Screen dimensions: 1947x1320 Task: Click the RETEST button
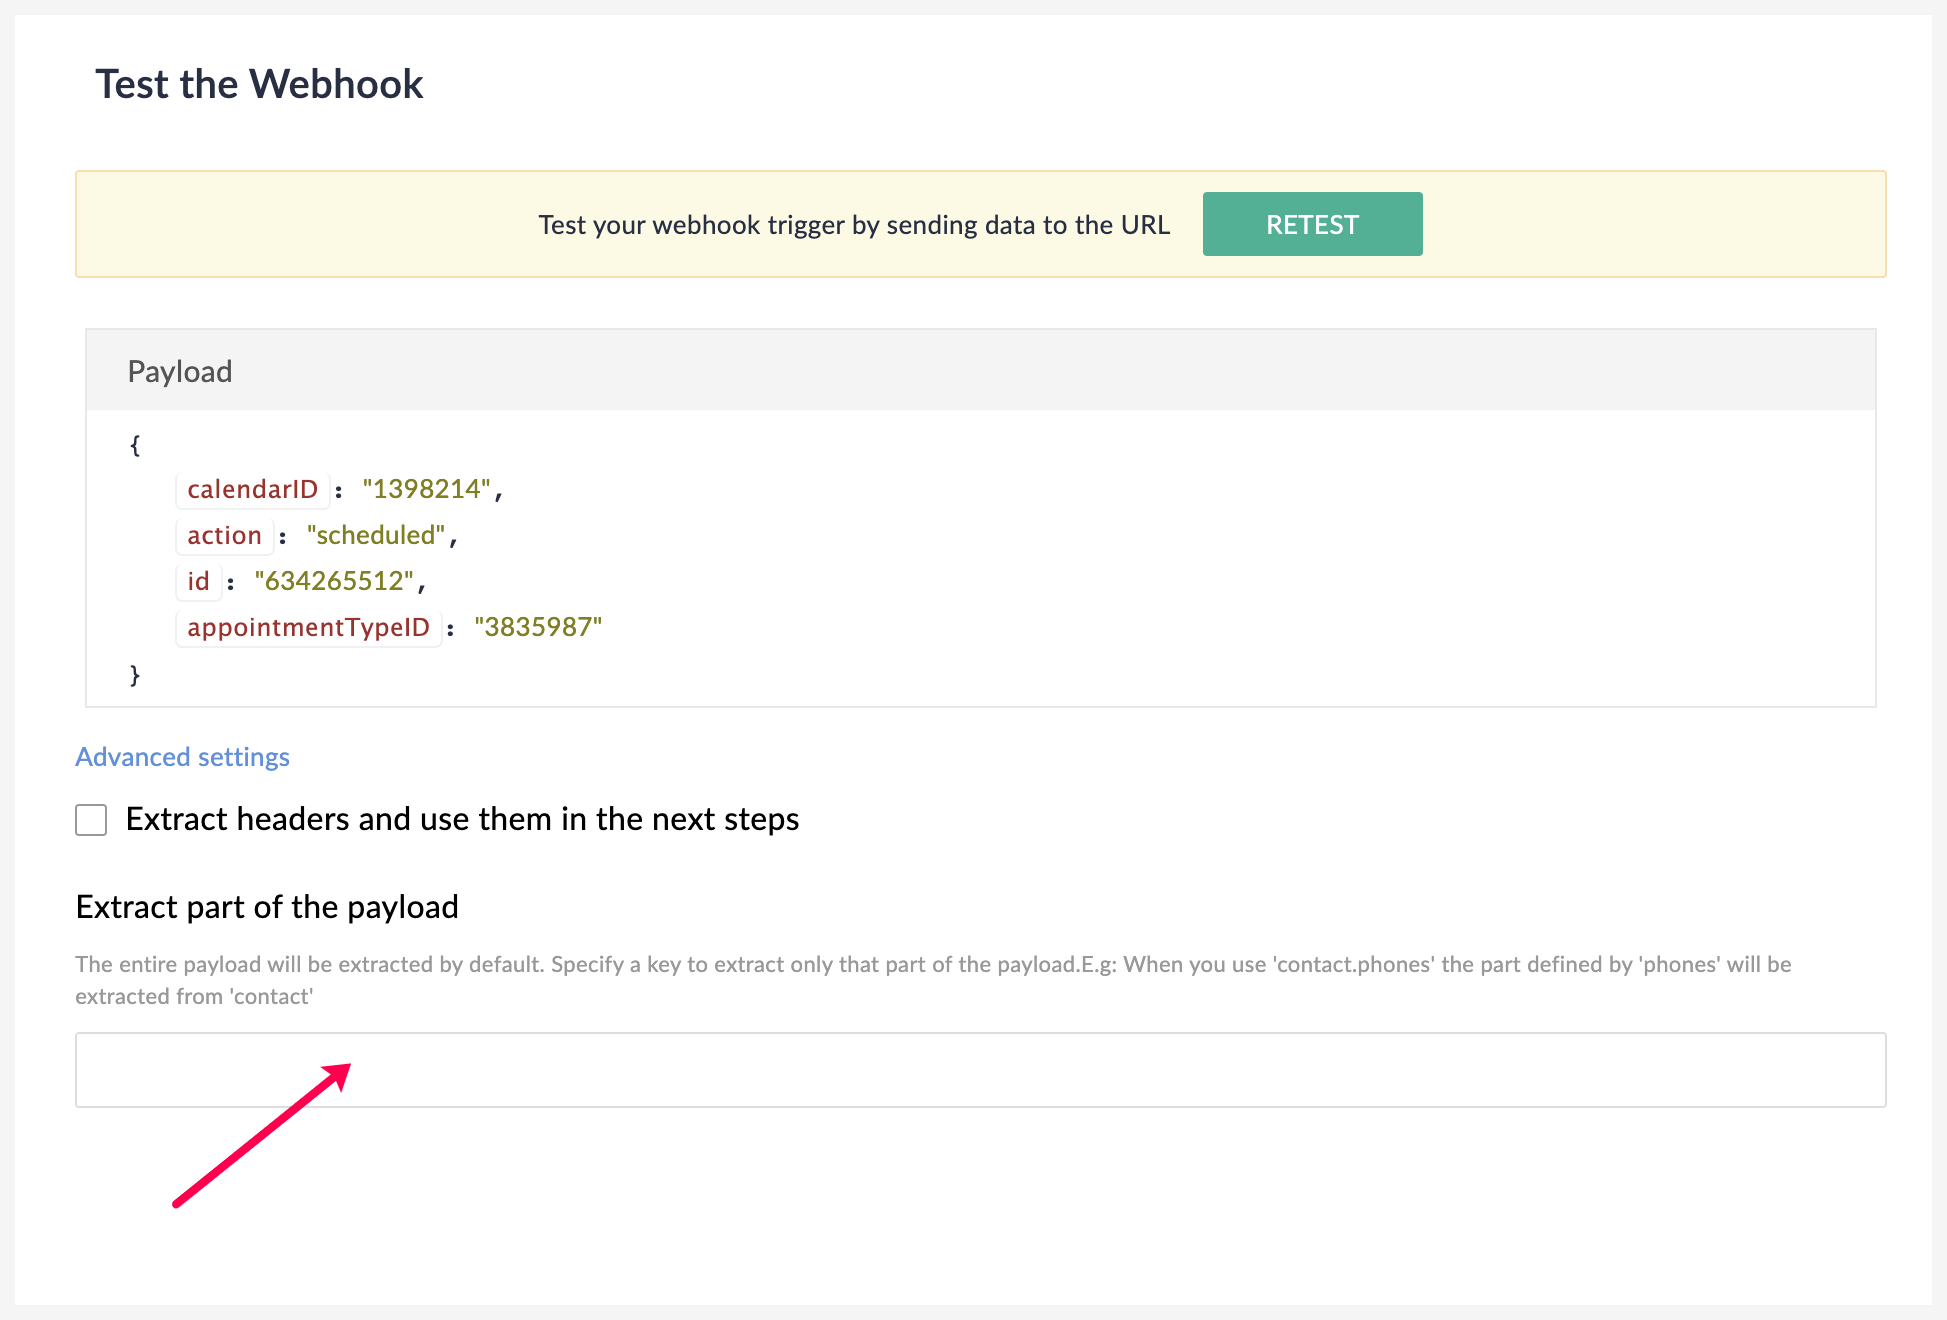[x=1312, y=224]
